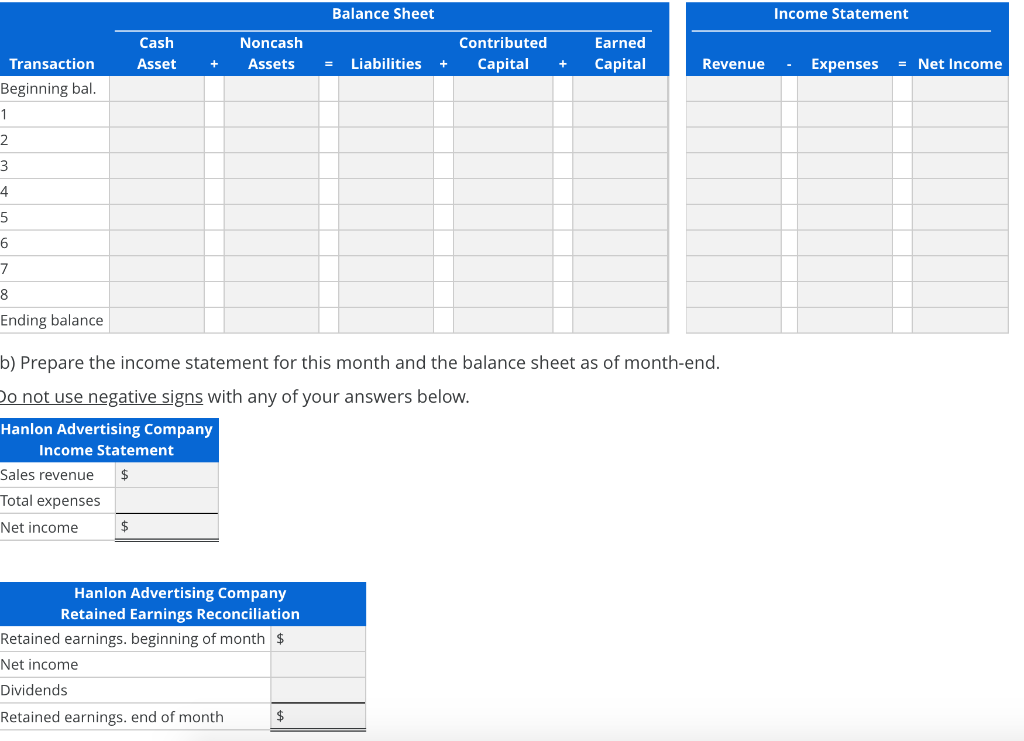
Task: Select transaction 8 Earned Capital cell
Action: coord(620,294)
